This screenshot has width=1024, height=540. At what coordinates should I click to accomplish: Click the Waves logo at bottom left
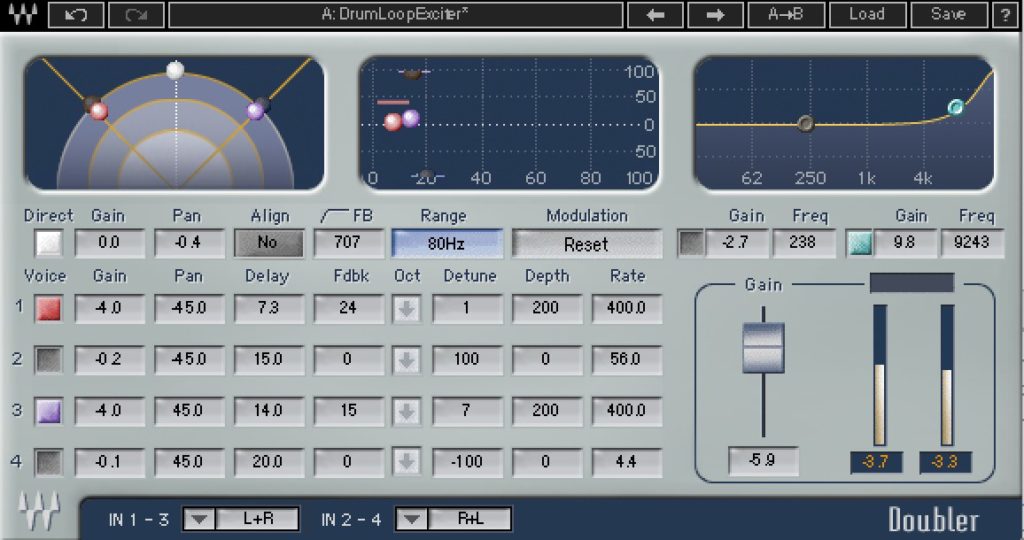click(39, 510)
